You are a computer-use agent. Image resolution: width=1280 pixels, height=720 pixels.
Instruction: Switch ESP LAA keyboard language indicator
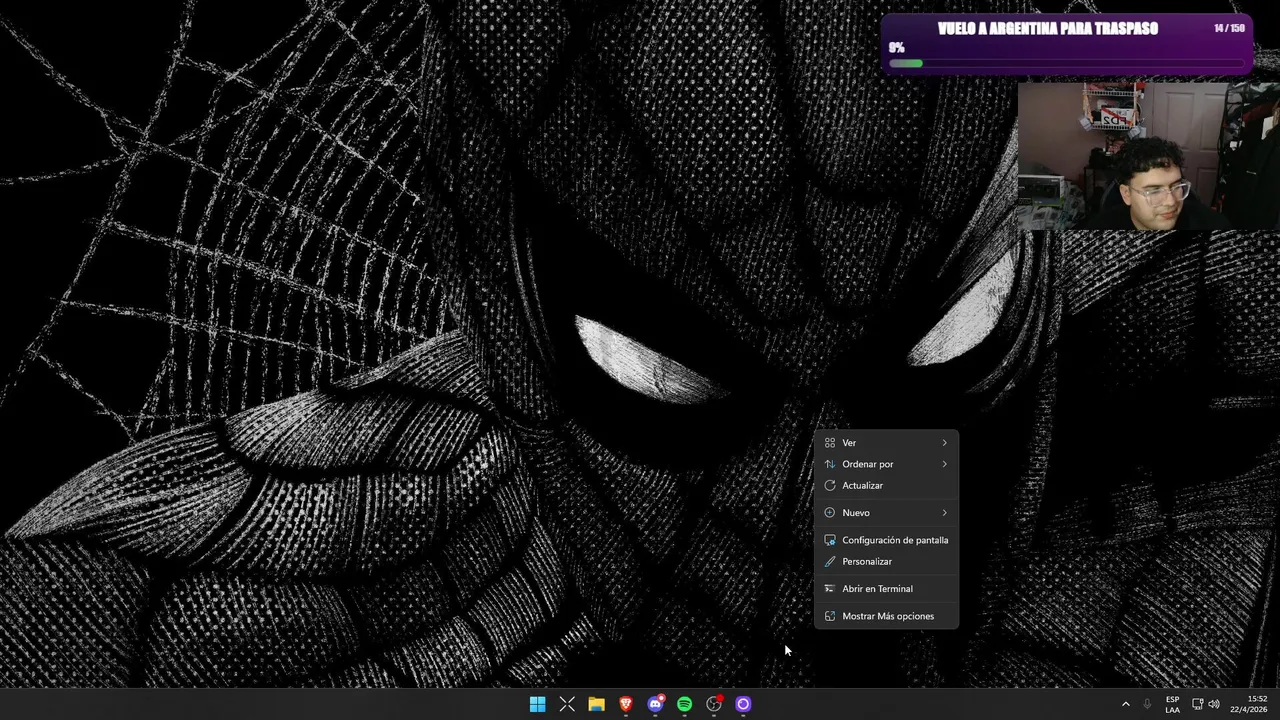(1172, 704)
